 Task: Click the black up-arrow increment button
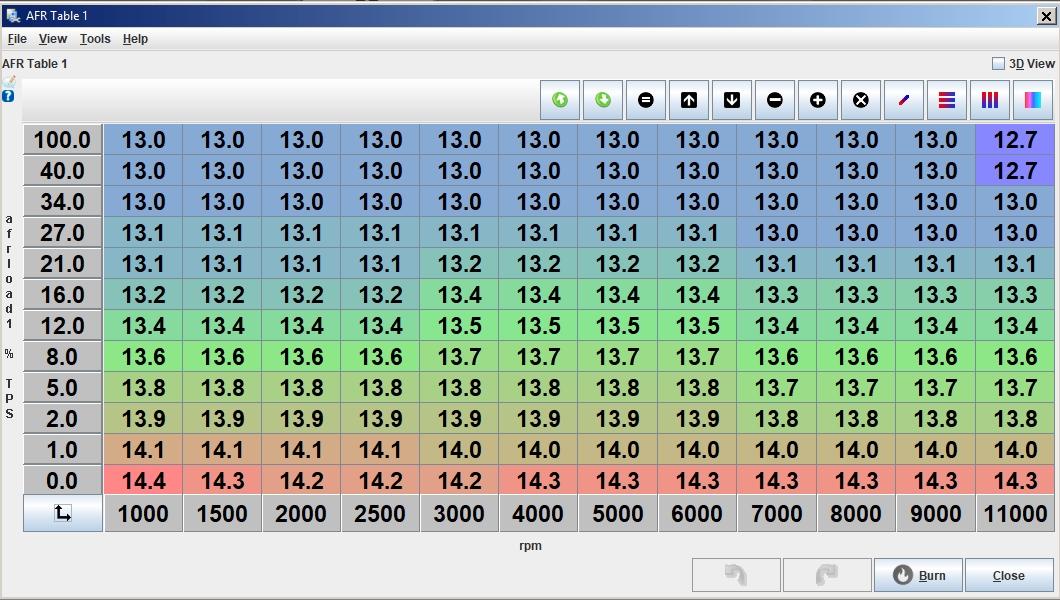[x=689, y=100]
